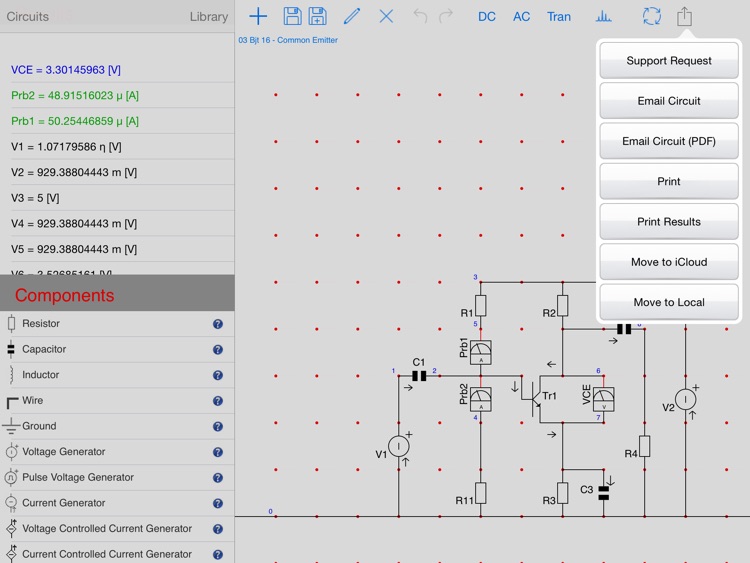
Task: Click the Components panel header
Action: tap(117, 295)
